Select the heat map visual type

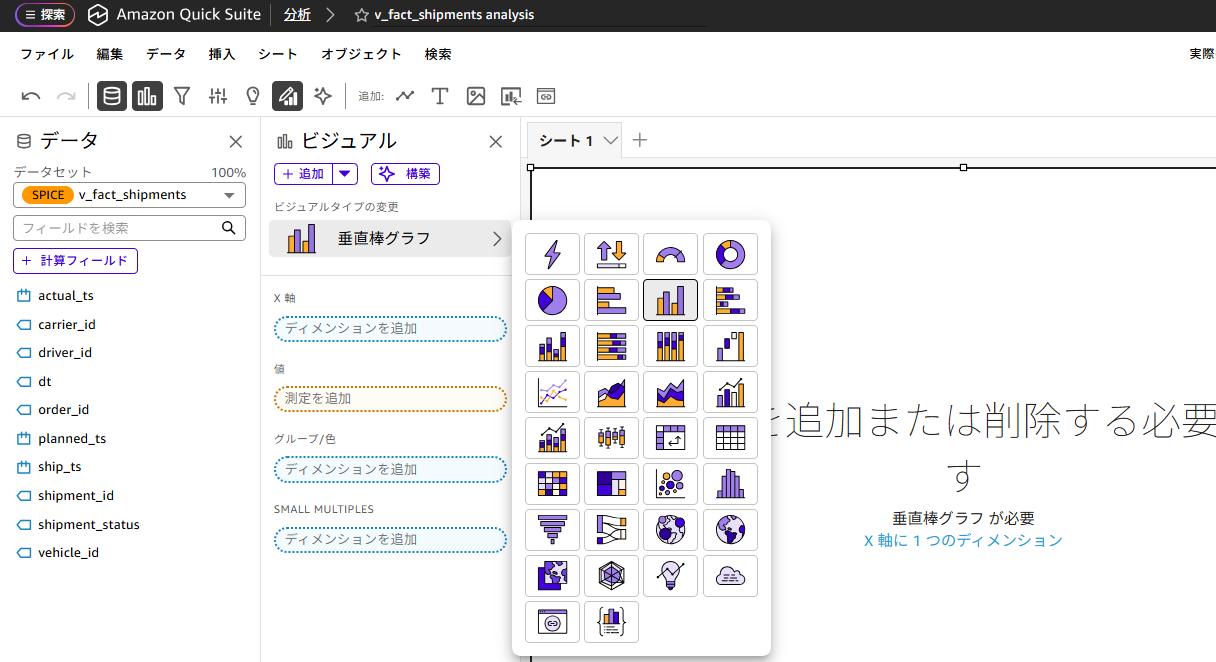[552, 483]
